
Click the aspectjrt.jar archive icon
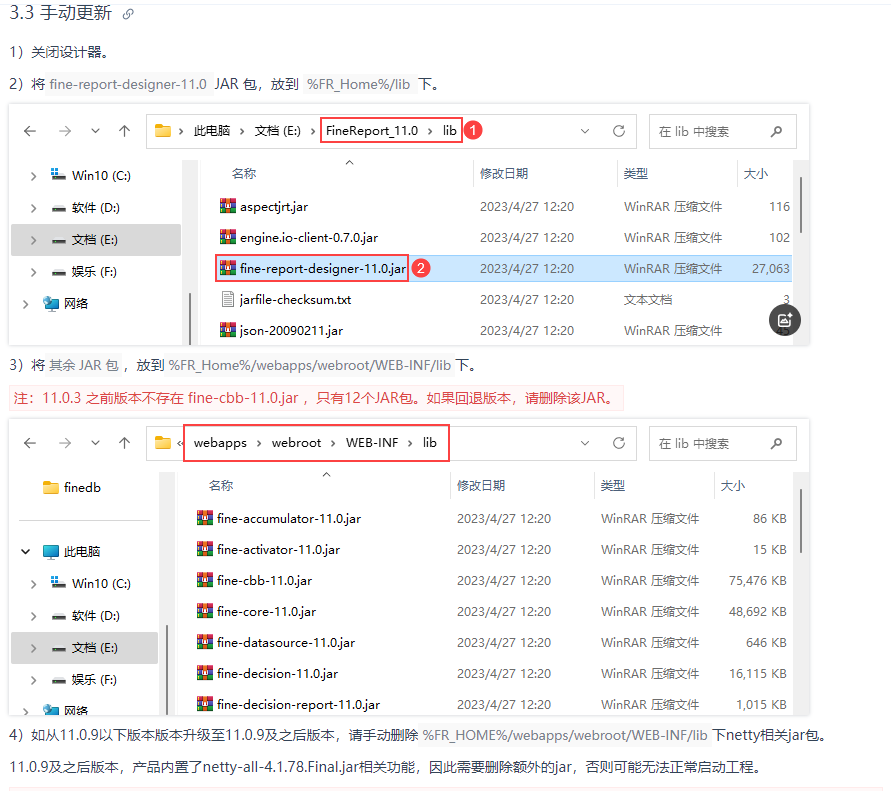coord(228,206)
